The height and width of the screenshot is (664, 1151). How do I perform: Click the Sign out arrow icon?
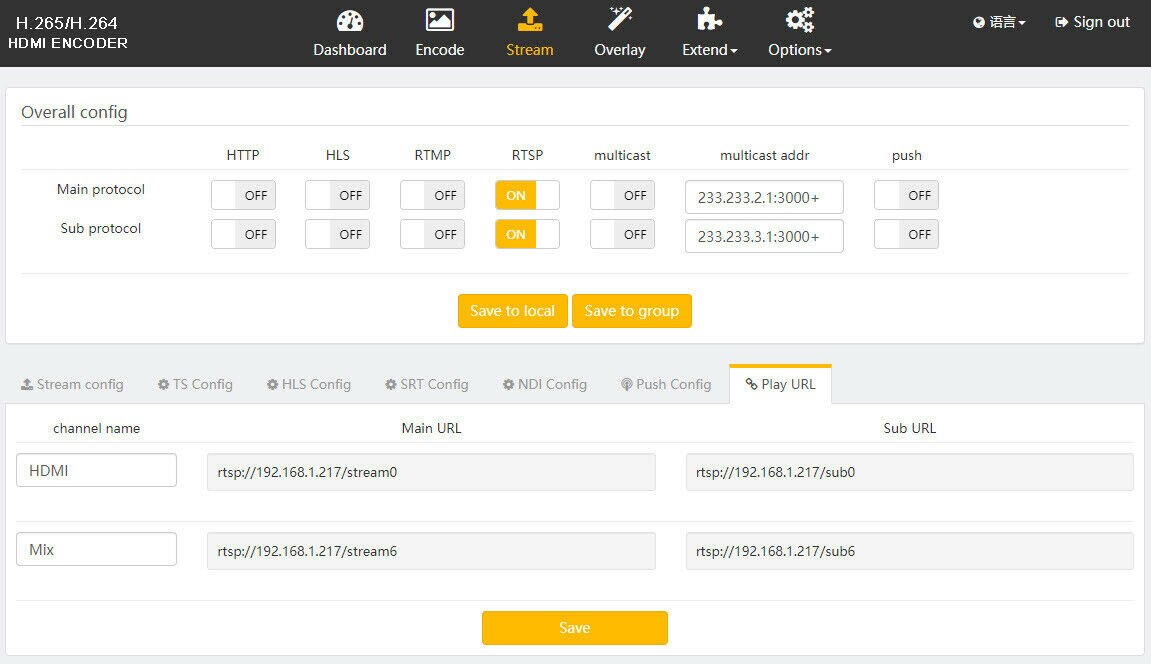click(x=1061, y=22)
